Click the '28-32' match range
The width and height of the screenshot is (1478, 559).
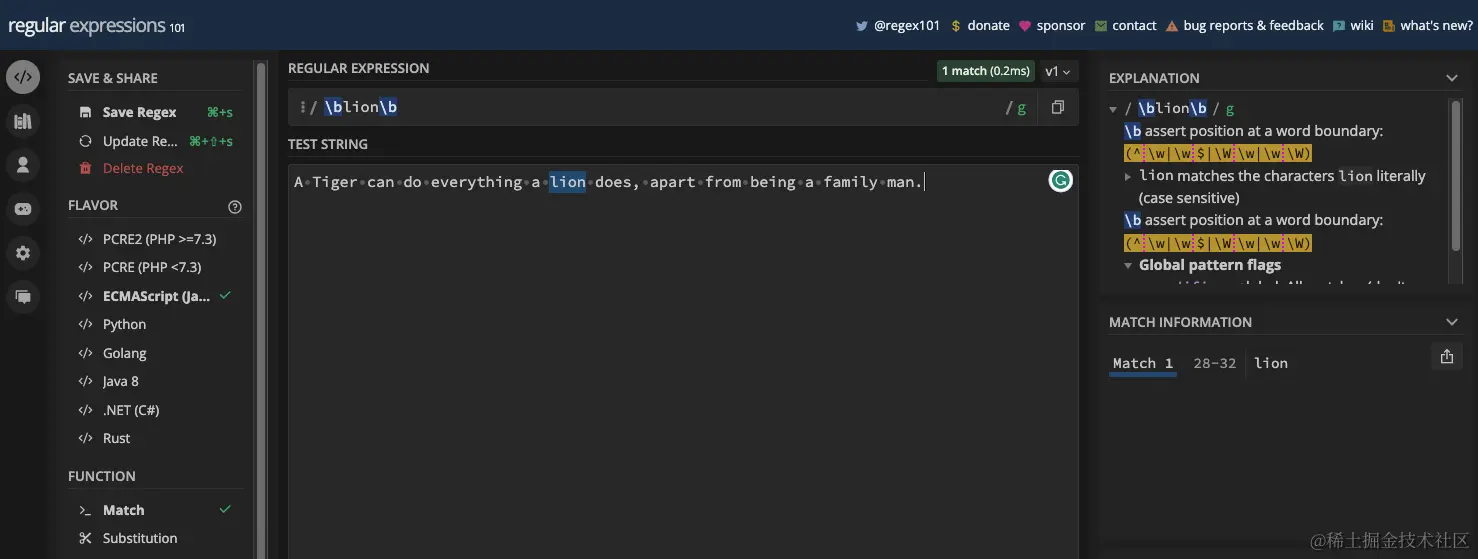coord(1214,363)
